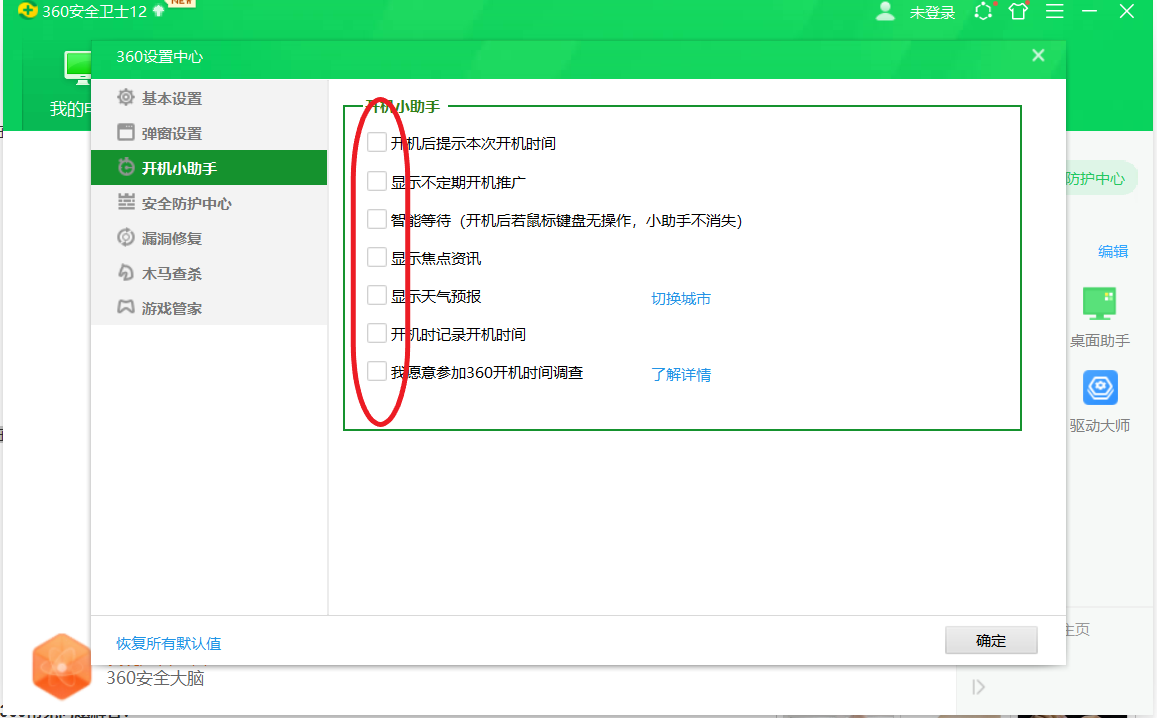Switch to 安全防护中心 settings section
Screen dimensions: 1157x718
tap(186, 203)
